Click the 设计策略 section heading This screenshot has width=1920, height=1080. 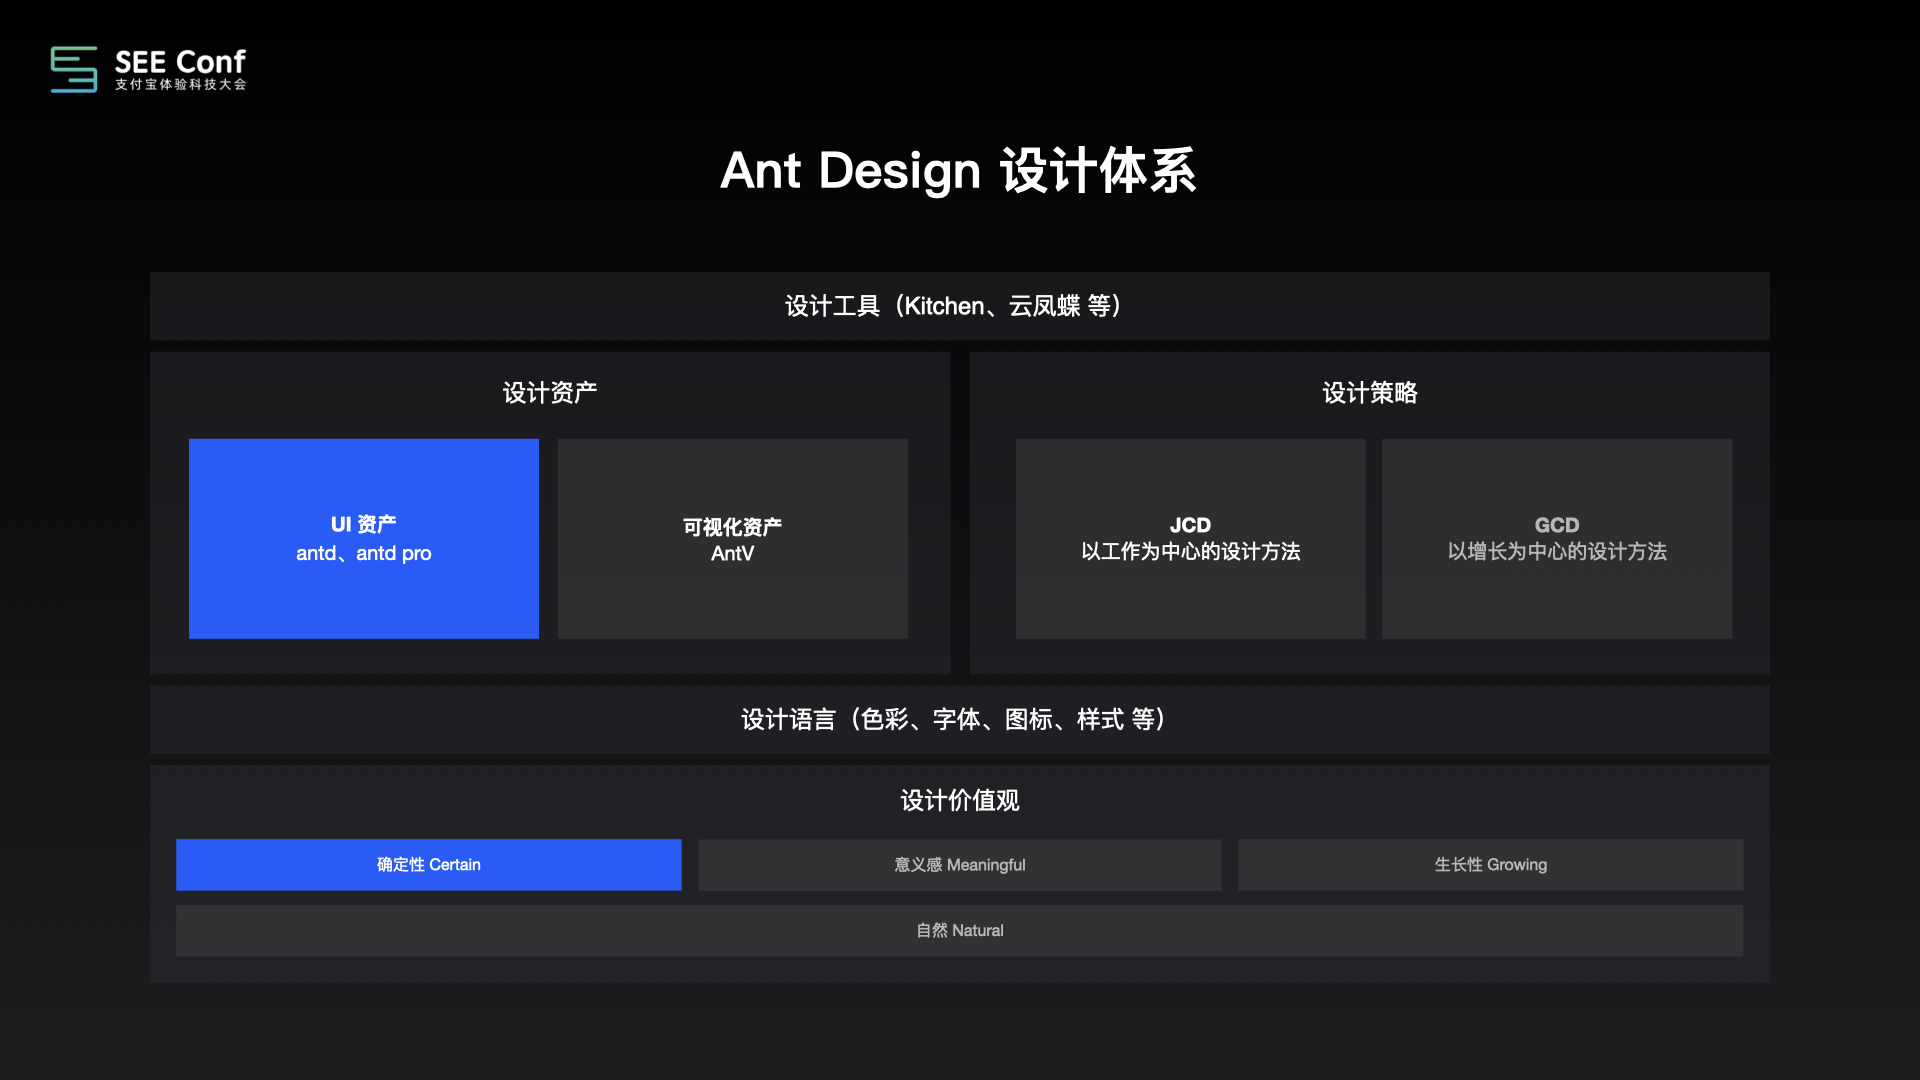pos(1369,393)
